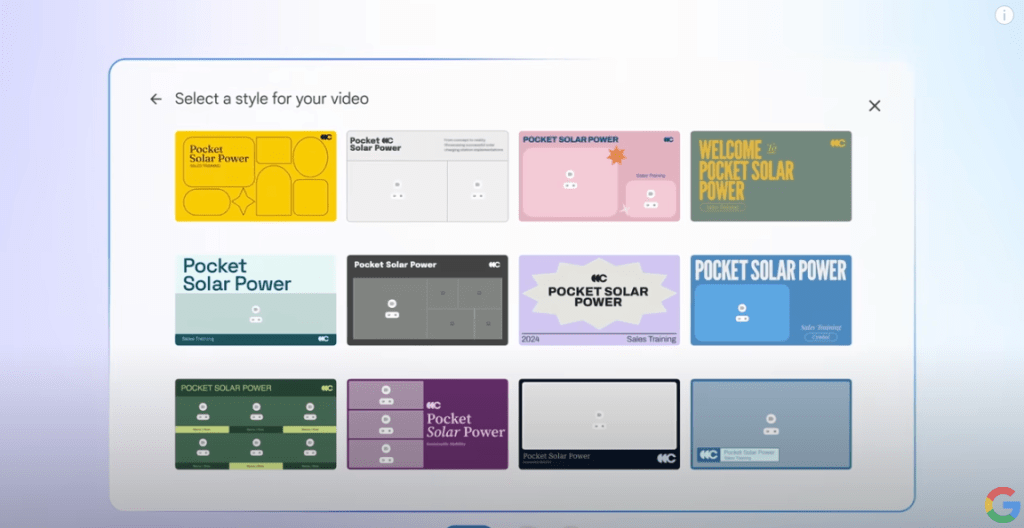
Task: Go back using the left arrow icon
Action: click(x=156, y=99)
